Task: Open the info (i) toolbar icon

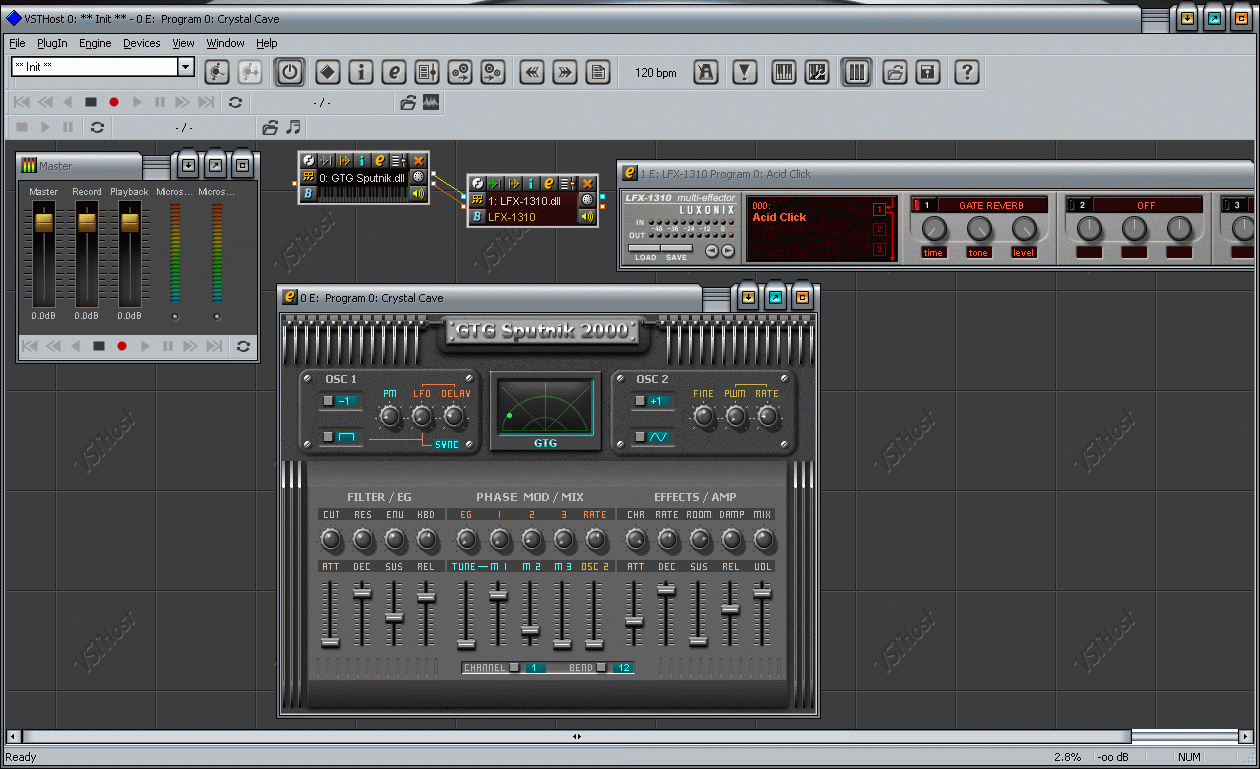Action: pos(361,72)
